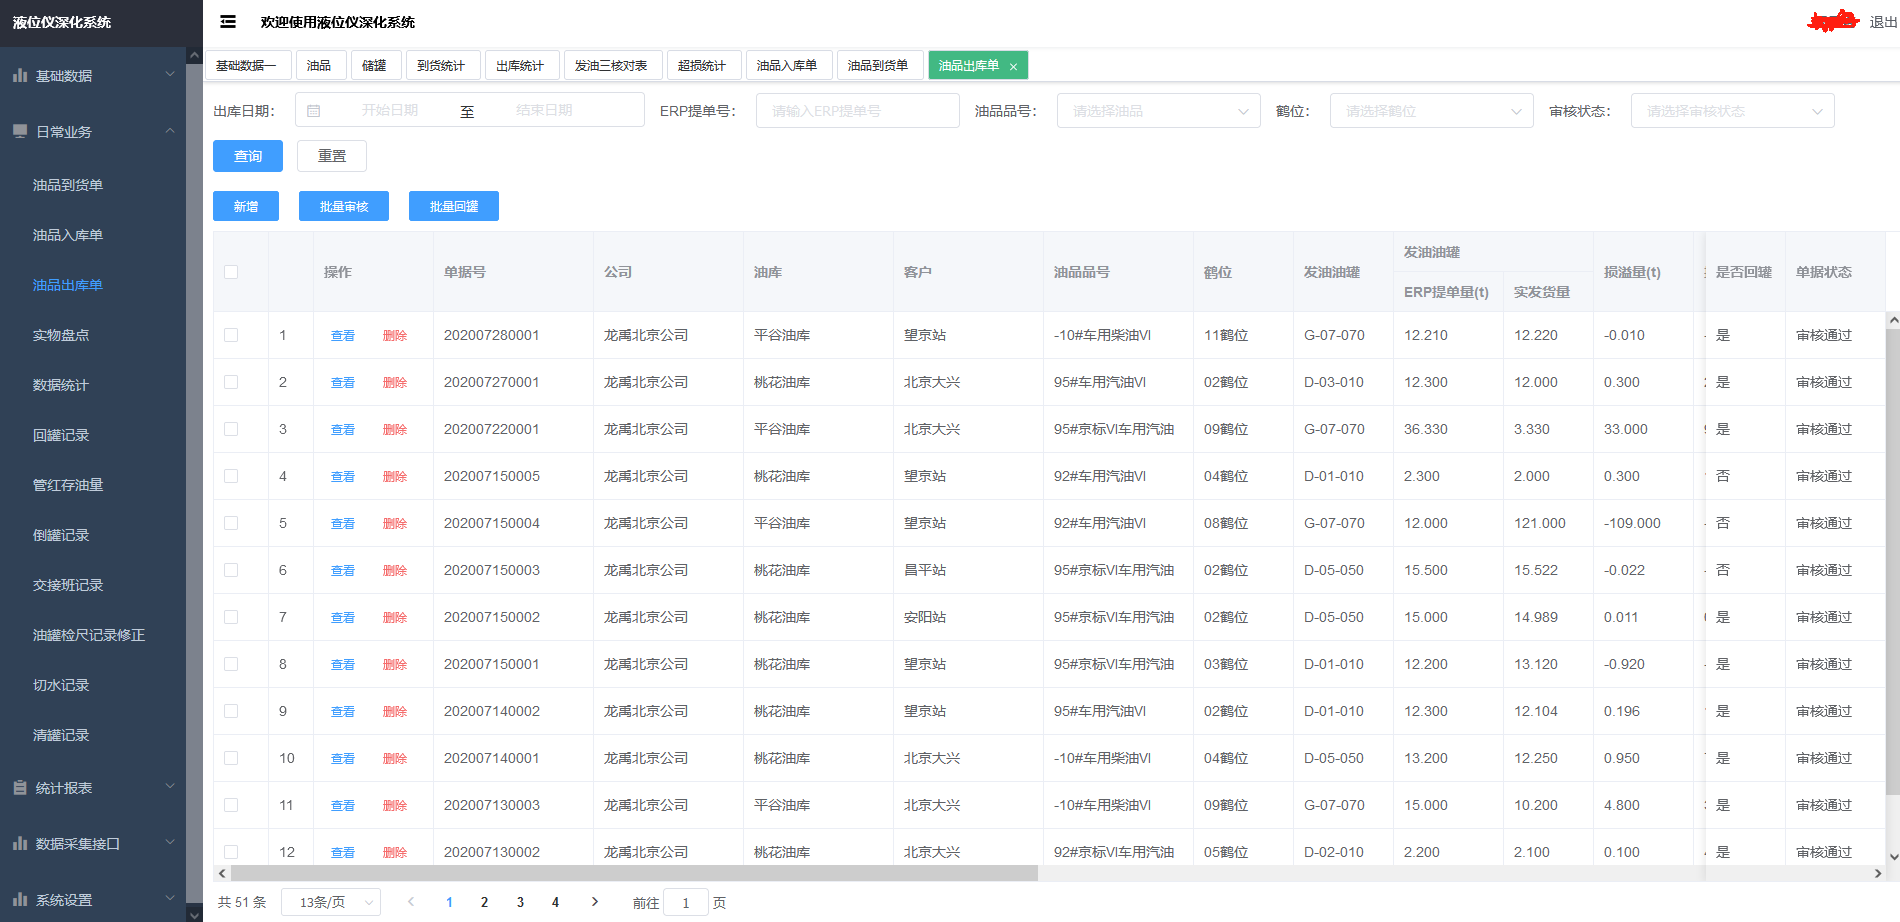Click the 重置 button

pos(332,156)
